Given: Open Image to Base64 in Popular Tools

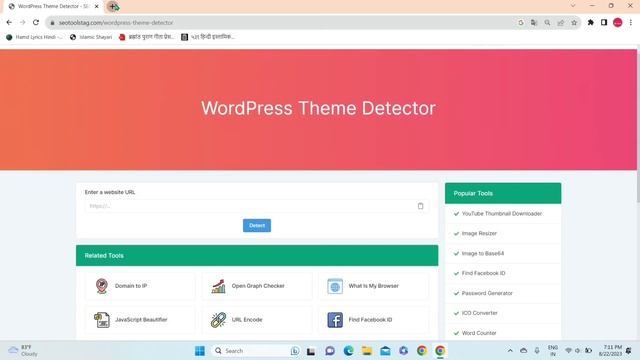Looking at the screenshot, I should (x=483, y=253).
